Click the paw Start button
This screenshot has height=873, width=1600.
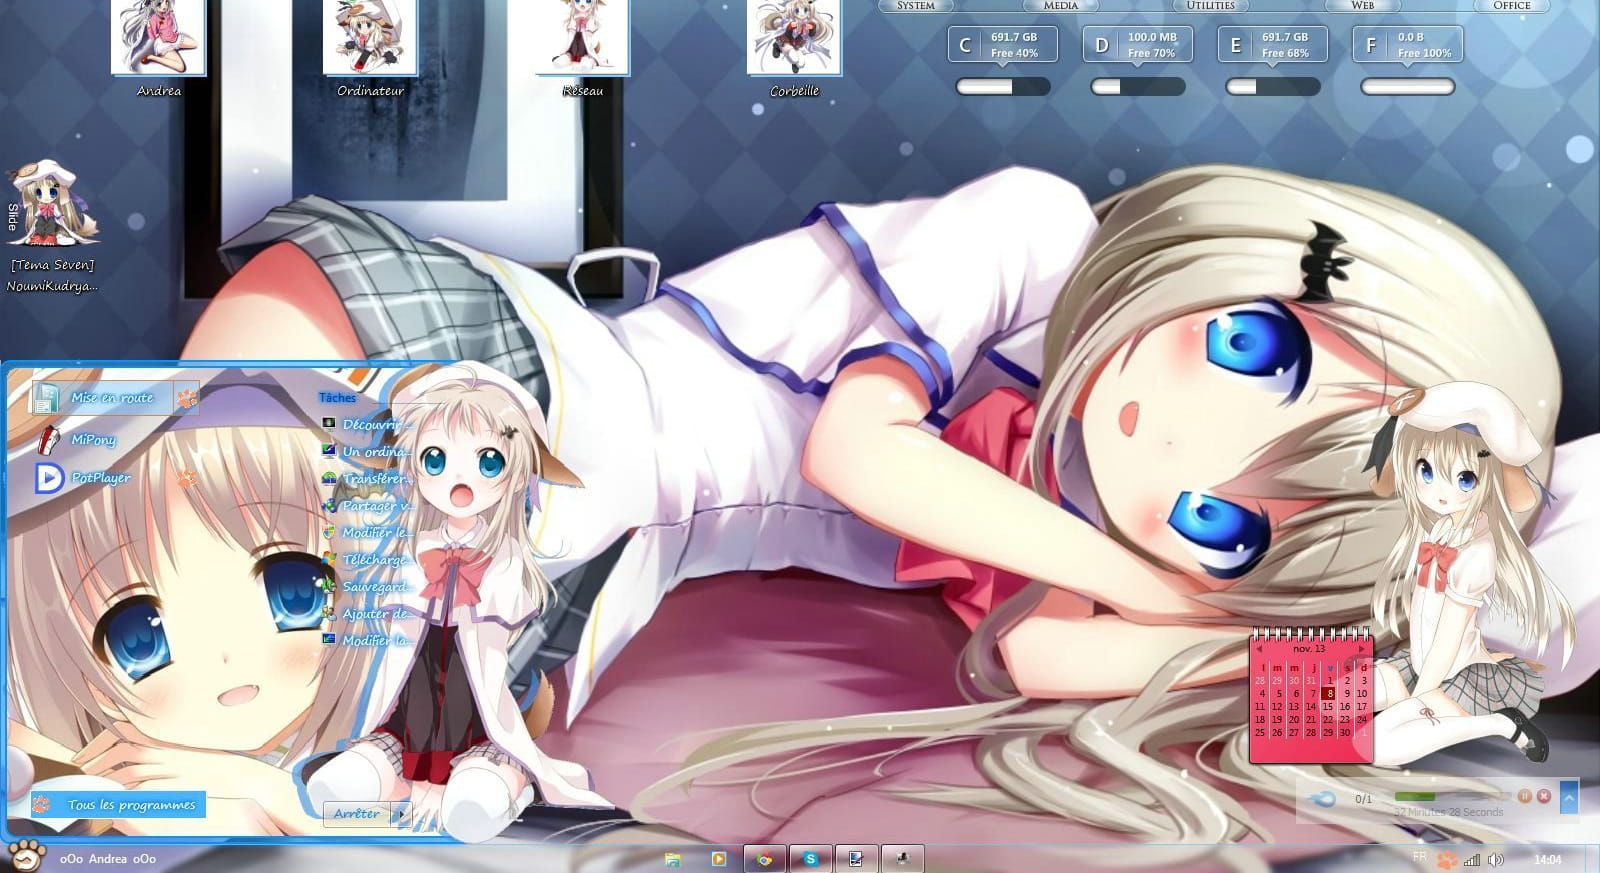(x=26, y=857)
